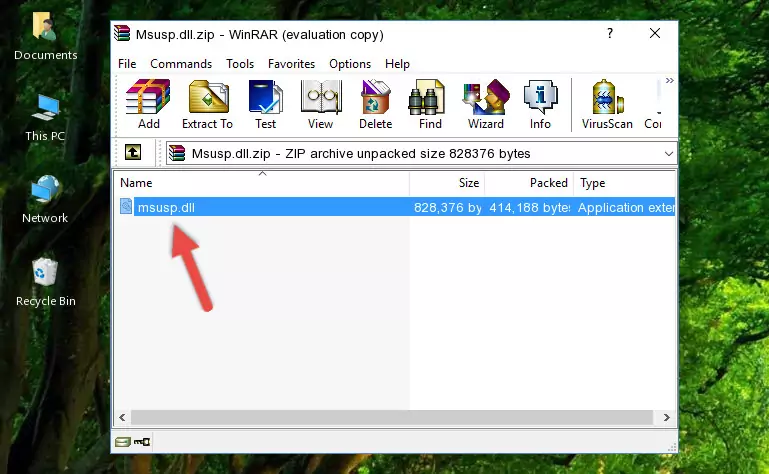The height and width of the screenshot is (474, 769).
Task: Open the Help menu
Action: (397, 64)
